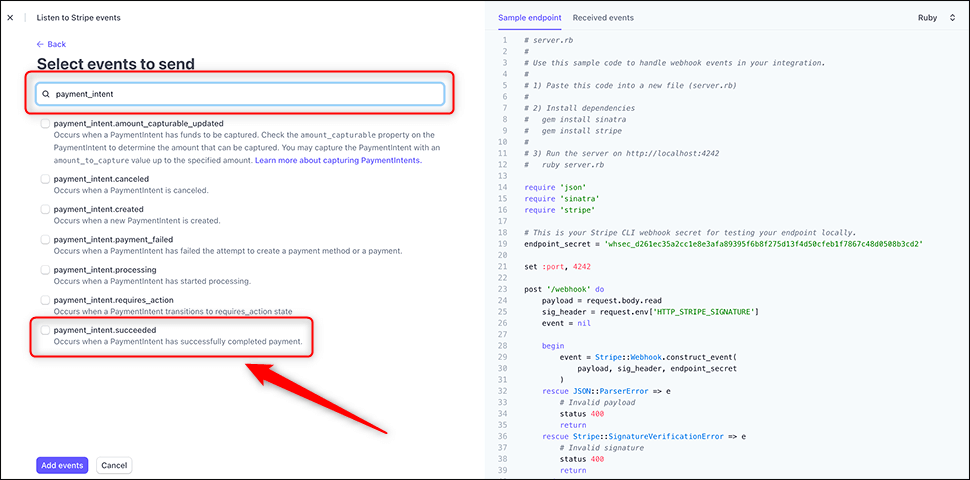Viewport: 970px width, 480px height.
Task: Click the "event = nil" code line
Action: click(x=564, y=322)
